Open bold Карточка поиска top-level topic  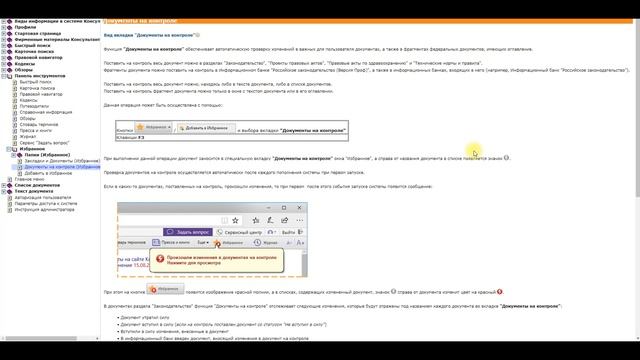pos(34,52)
